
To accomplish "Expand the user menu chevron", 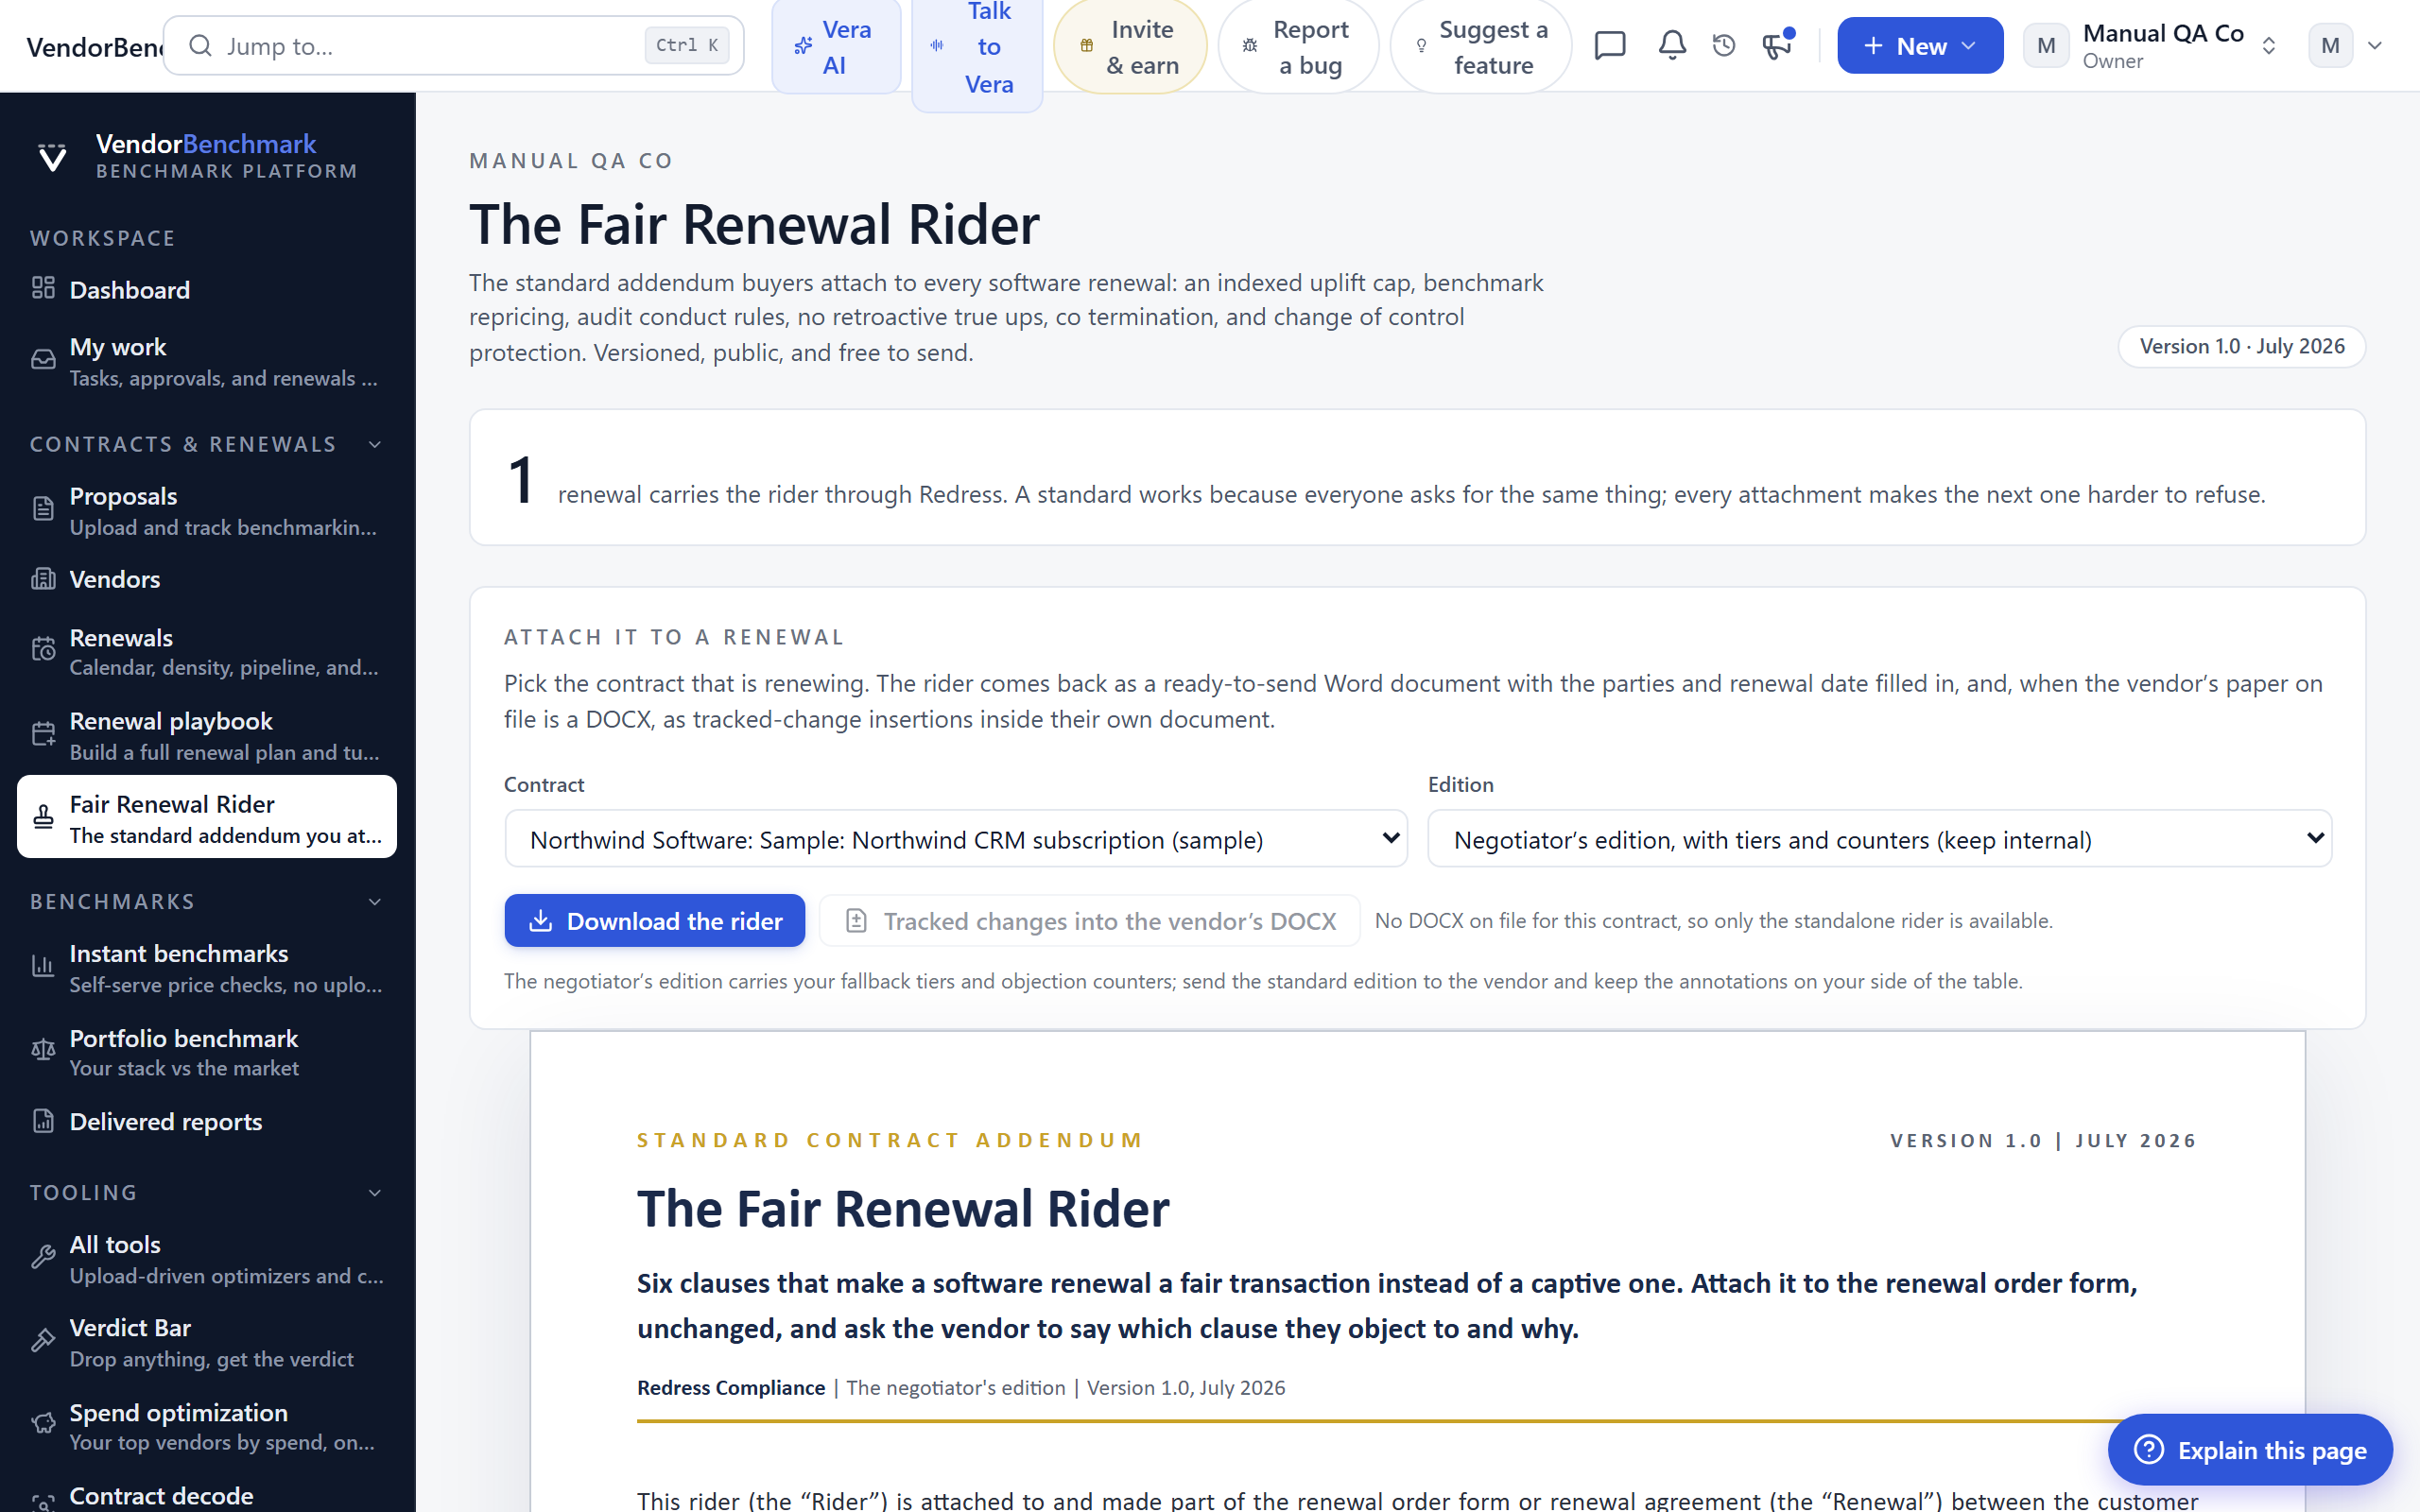I will click(x=2375, y=46).
